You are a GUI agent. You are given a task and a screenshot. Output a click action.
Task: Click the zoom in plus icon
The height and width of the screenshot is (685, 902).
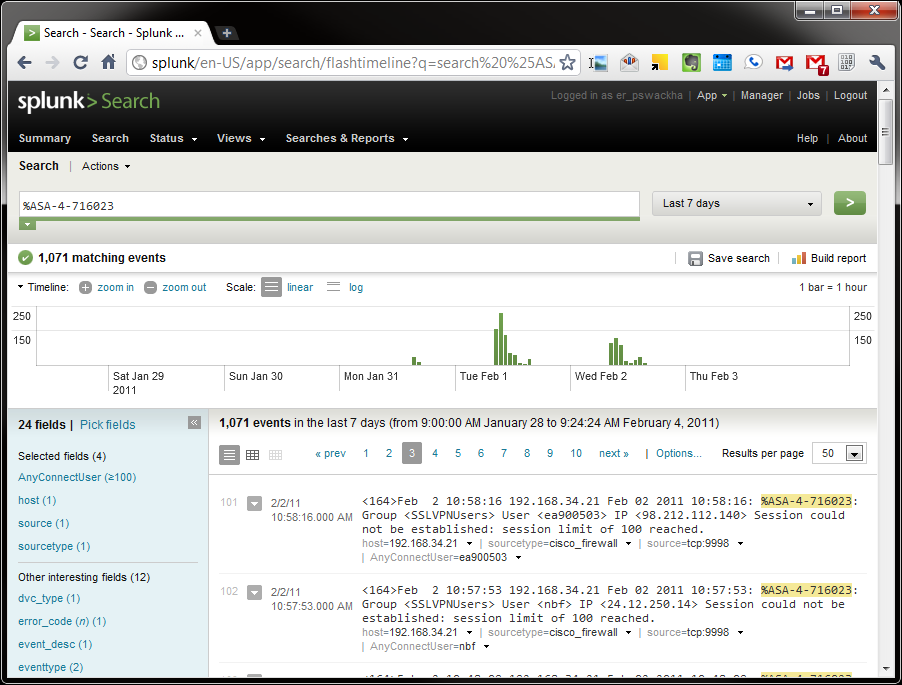(x=85, y=288)
